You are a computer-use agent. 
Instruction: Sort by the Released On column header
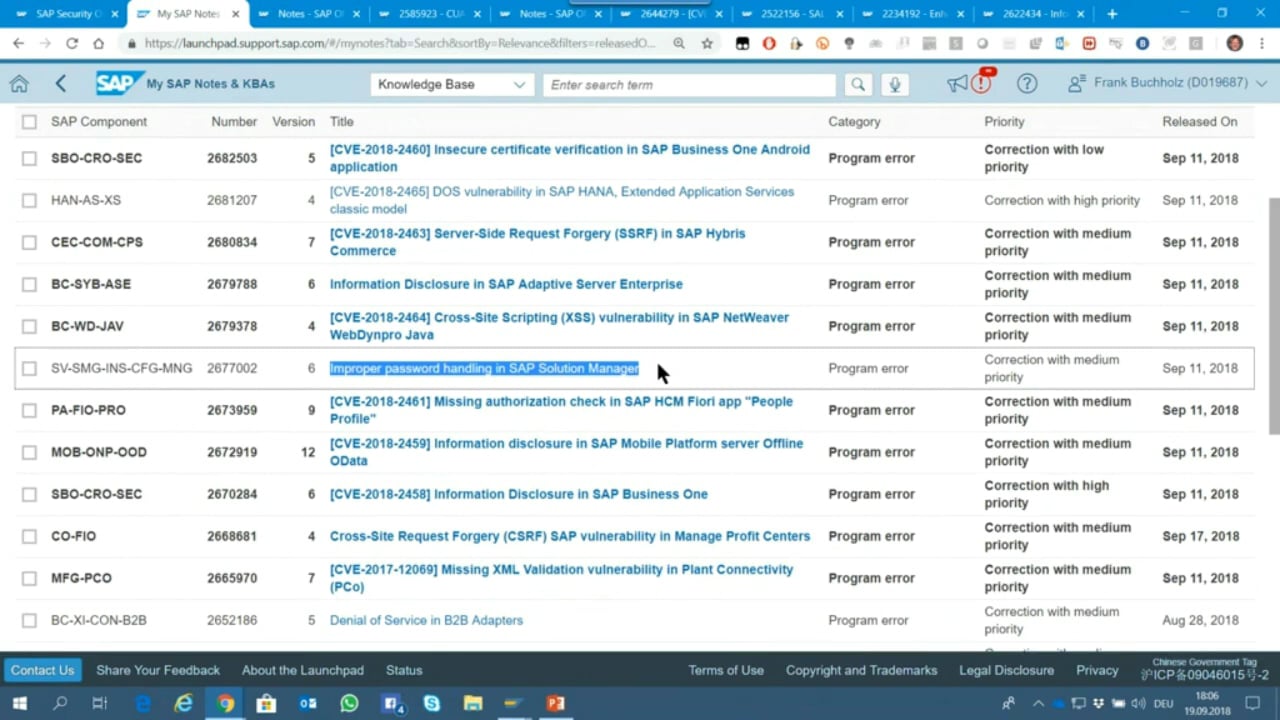(x=1199, y=122)
